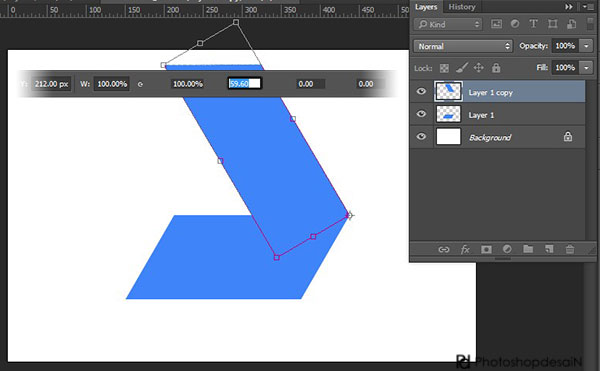Create a new group folder icon

coord(528,249)
